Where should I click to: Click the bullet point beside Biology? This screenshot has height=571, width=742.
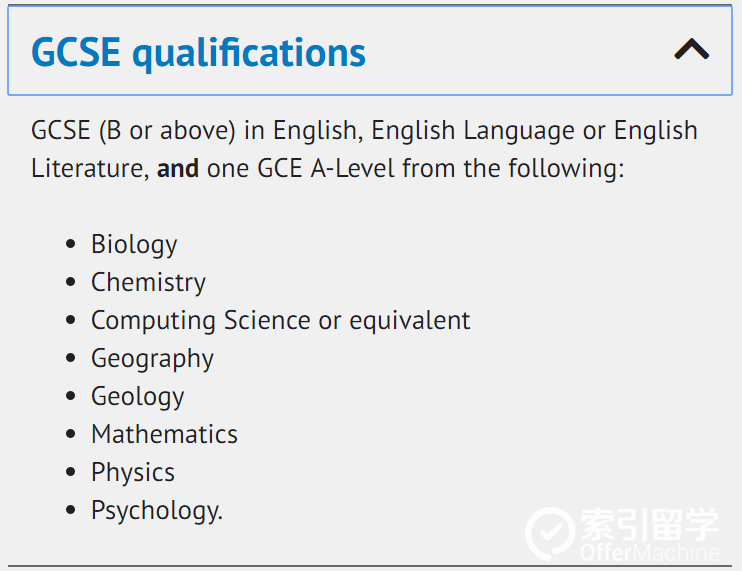tap(71, 244)
